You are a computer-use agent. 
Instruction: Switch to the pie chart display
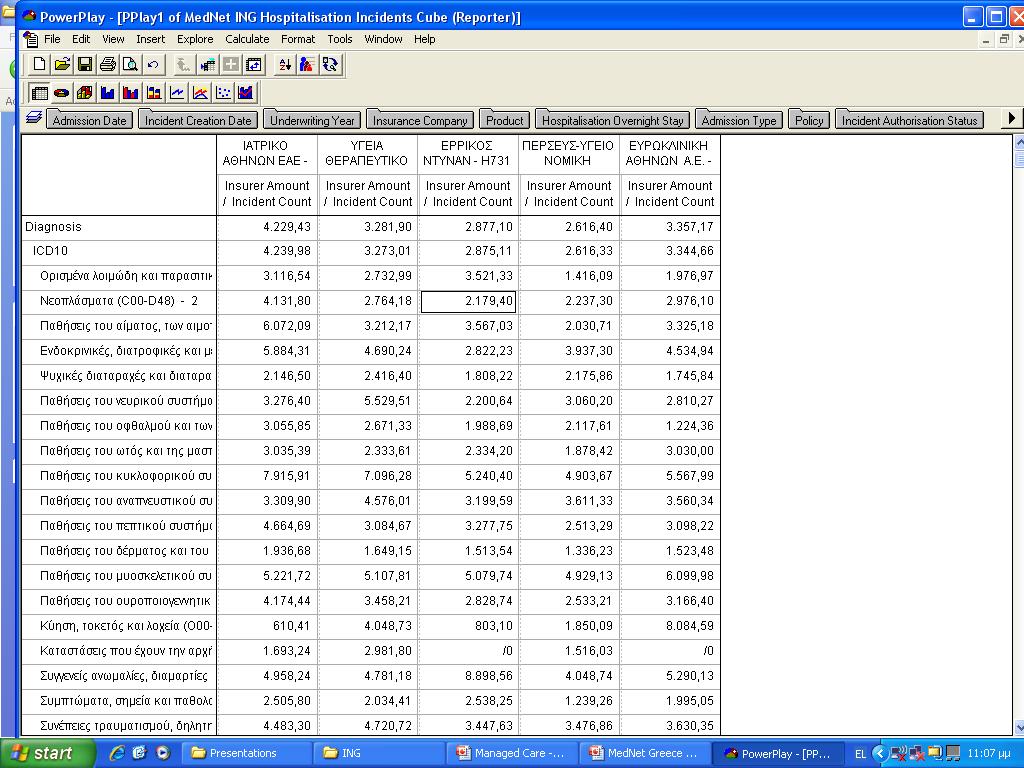(62, 93)
